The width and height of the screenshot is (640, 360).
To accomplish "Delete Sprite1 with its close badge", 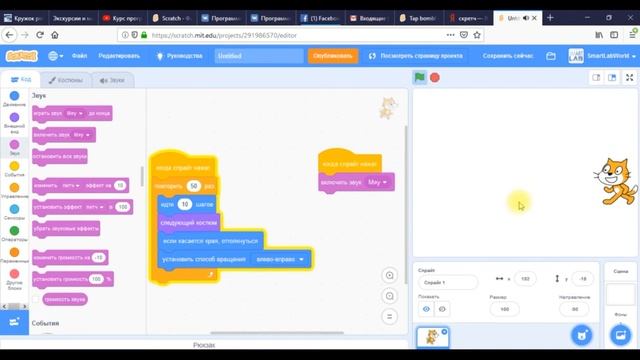I will point(444,331).
